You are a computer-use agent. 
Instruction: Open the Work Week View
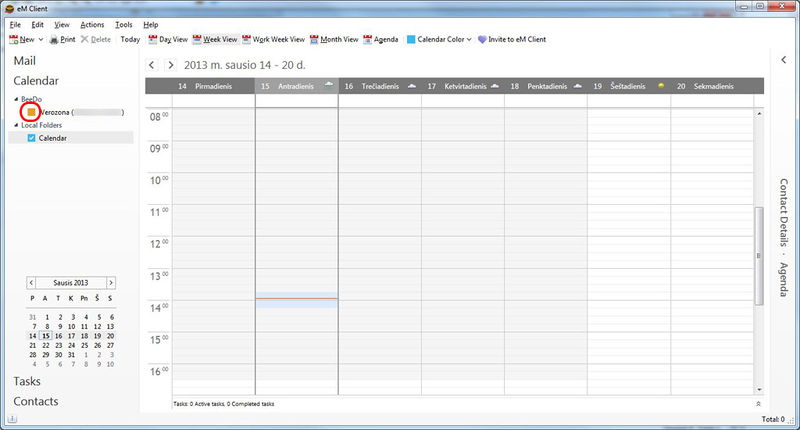pyautogui.click(x=273, y=39)
